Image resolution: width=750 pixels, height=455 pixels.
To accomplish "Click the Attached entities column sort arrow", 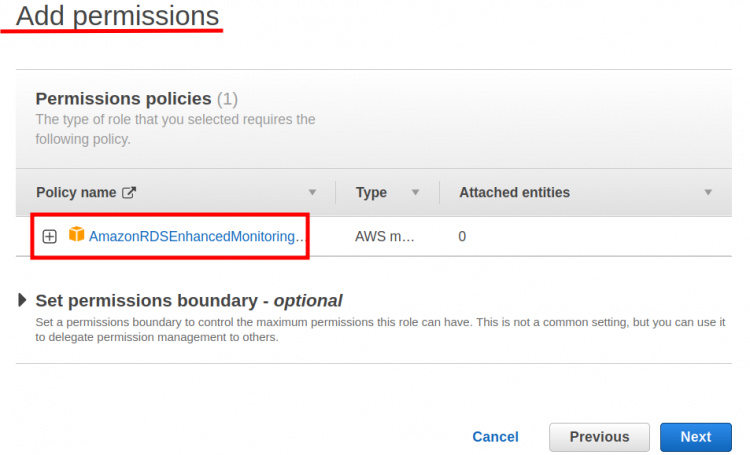I will click(x=708, y=193).
